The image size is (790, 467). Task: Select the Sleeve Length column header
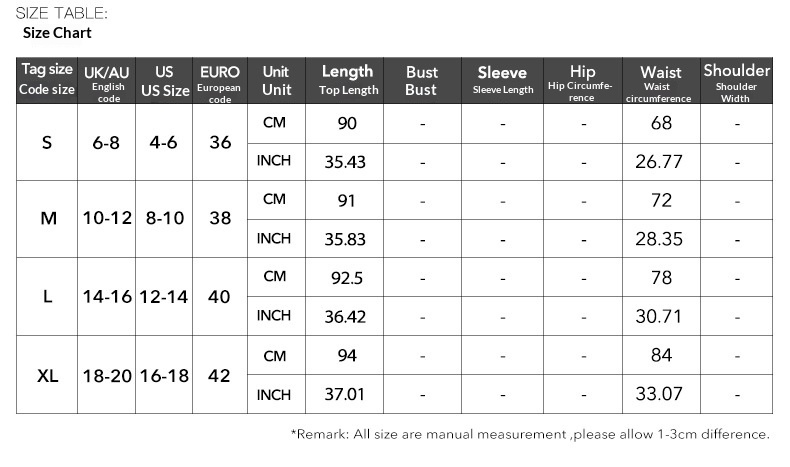tap(502, 80)
